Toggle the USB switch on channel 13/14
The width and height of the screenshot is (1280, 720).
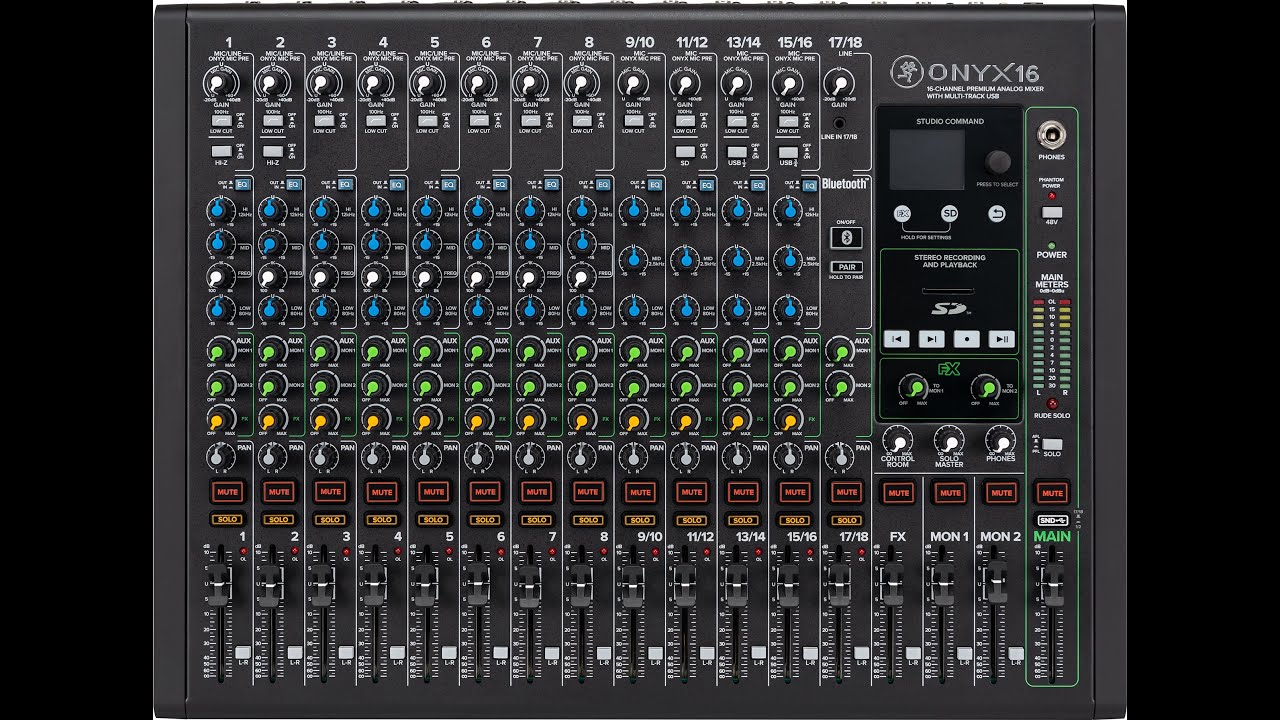click(x=736, y=151)
